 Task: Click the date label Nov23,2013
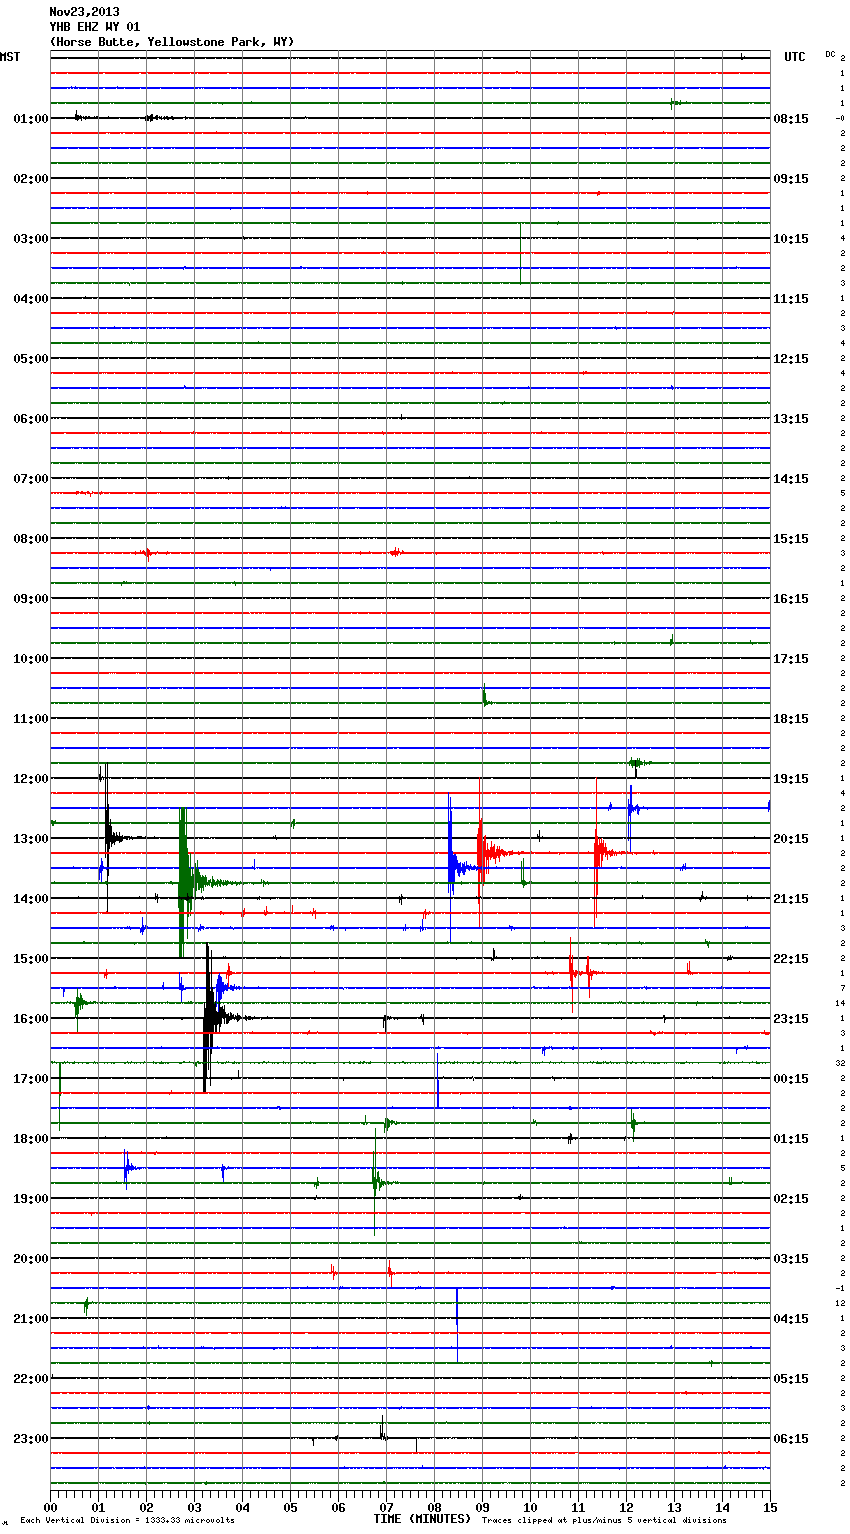pyautogui.click(x=84, y=12)
